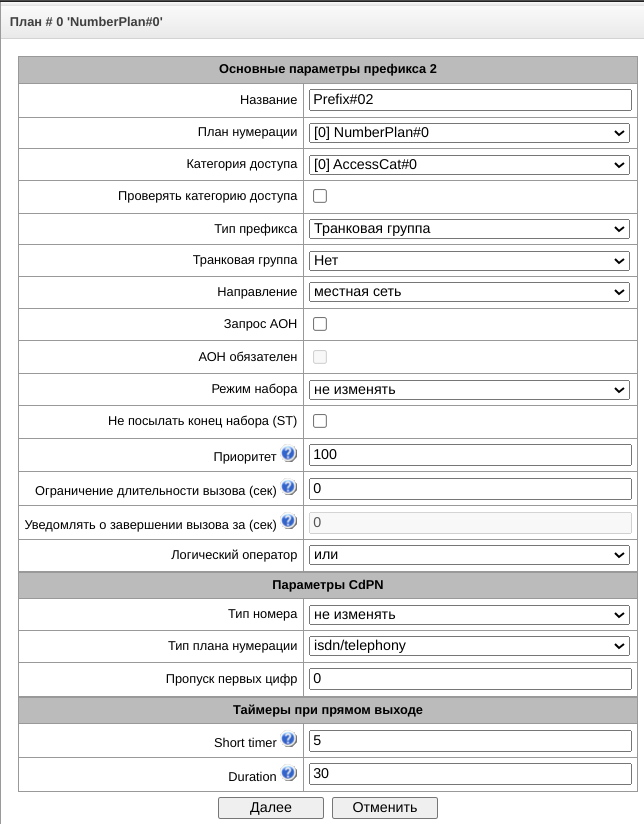Click help icon beside Ограничение длительности вызова

pyautogui.click(x=289, y=488)
